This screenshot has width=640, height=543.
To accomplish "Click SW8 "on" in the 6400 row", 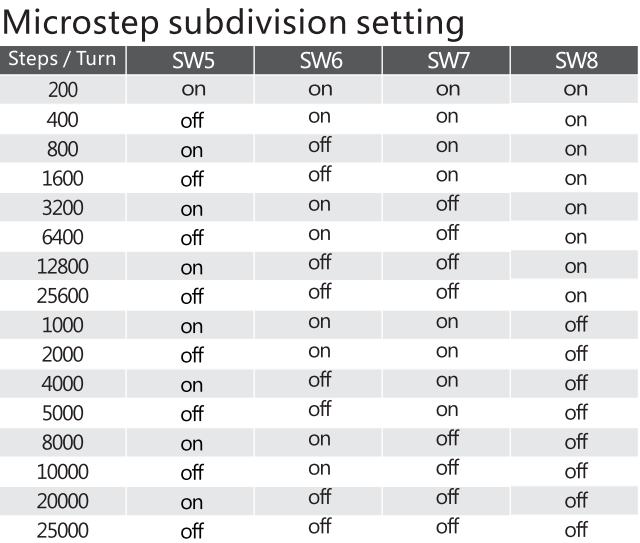I will [x=576, y=238].
